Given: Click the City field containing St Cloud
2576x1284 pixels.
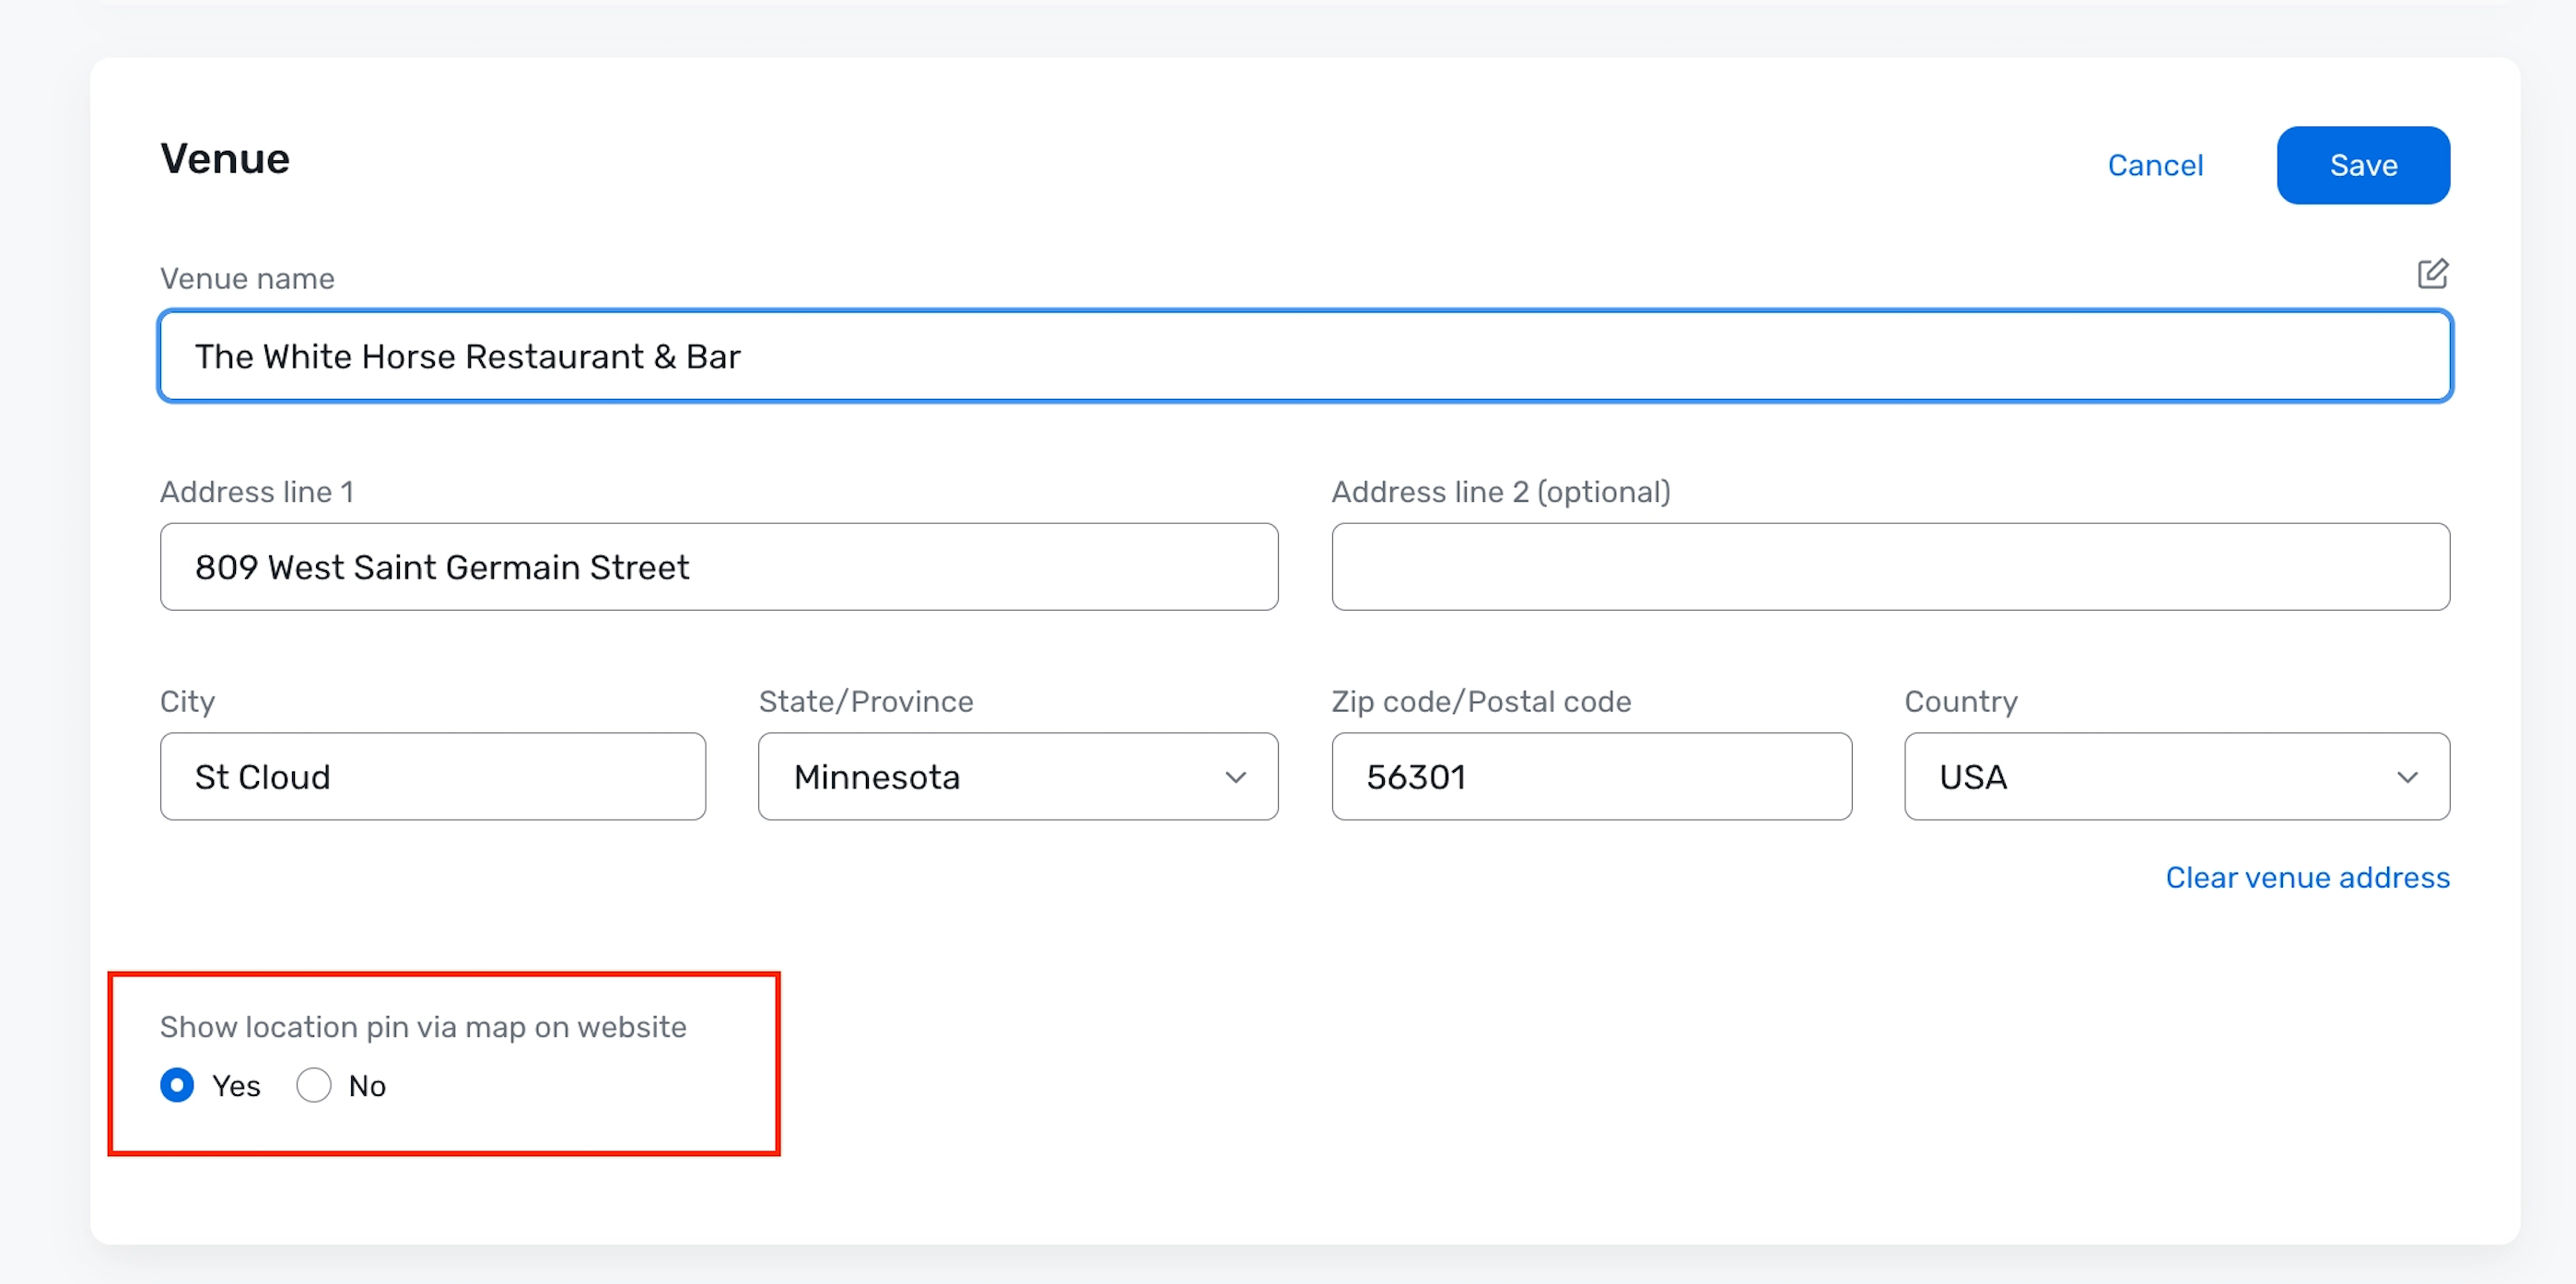Looking at the screenshot, I should pos(433,777).
